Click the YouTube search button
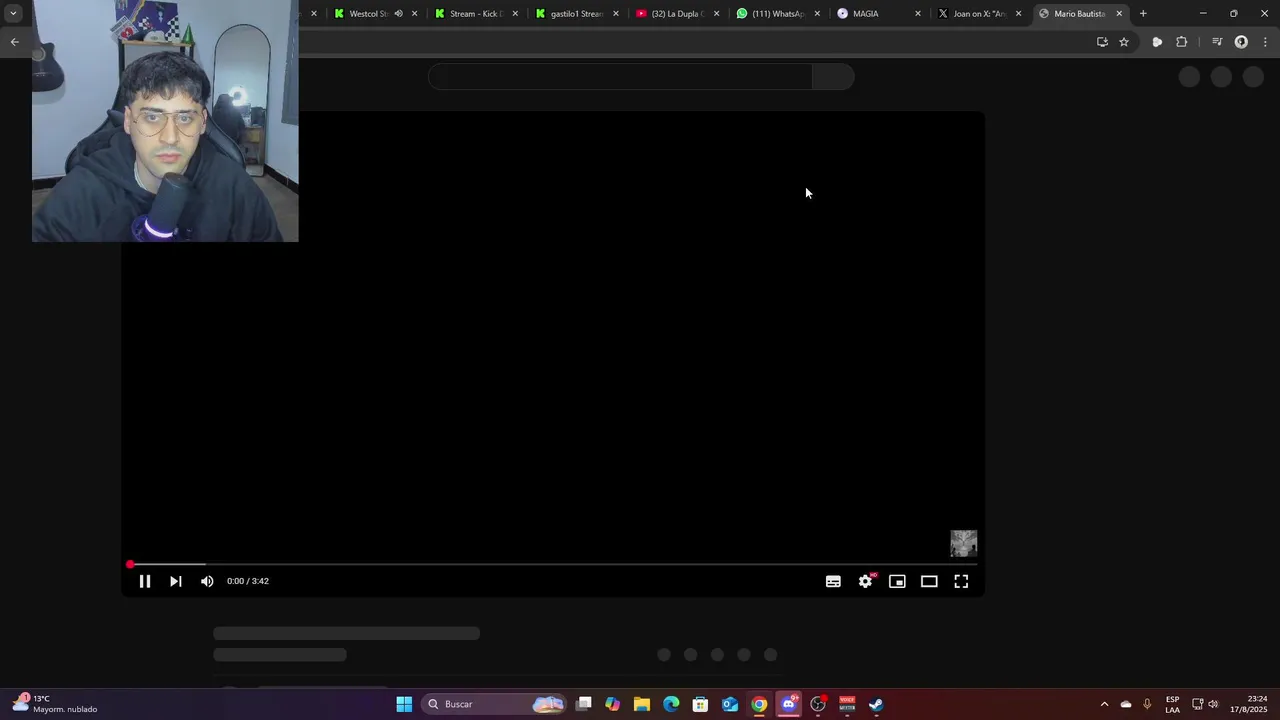Screen dimensions: 1280x720 [833, 77]
